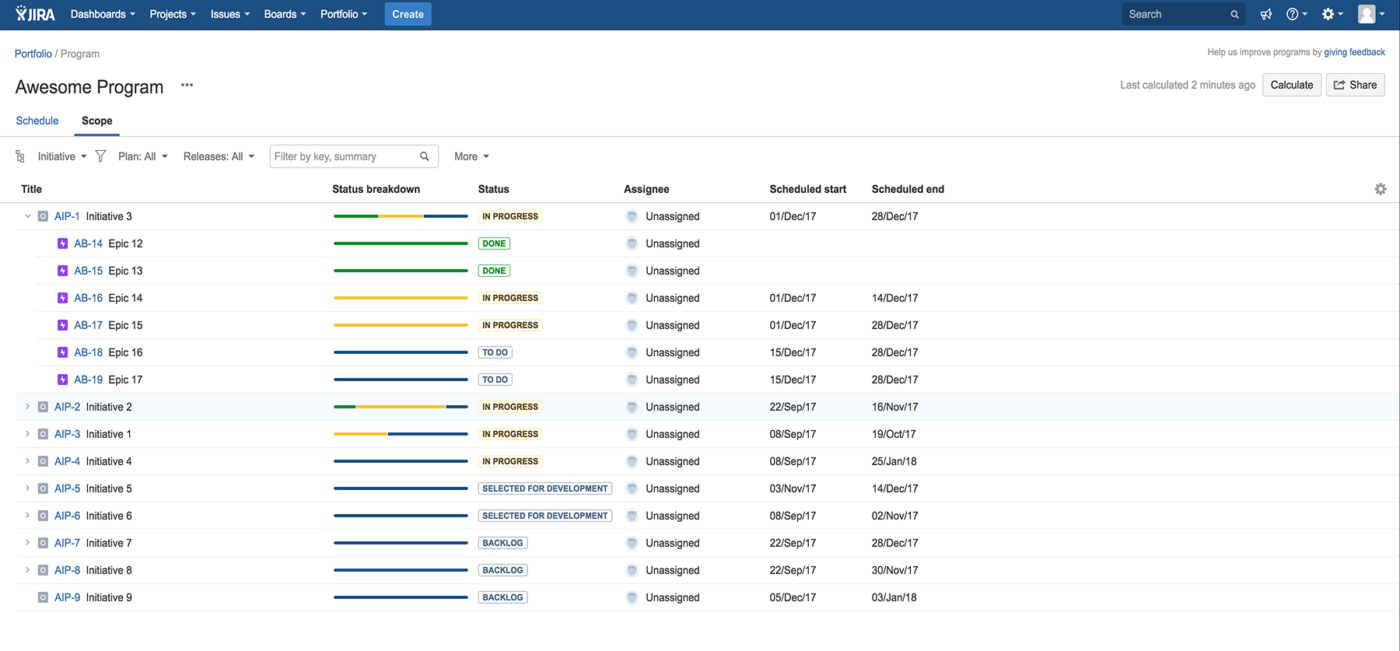This screenshot has width=1400, height=651.
Task: Switch to the Schedule tab
Action: coord(37,120)
